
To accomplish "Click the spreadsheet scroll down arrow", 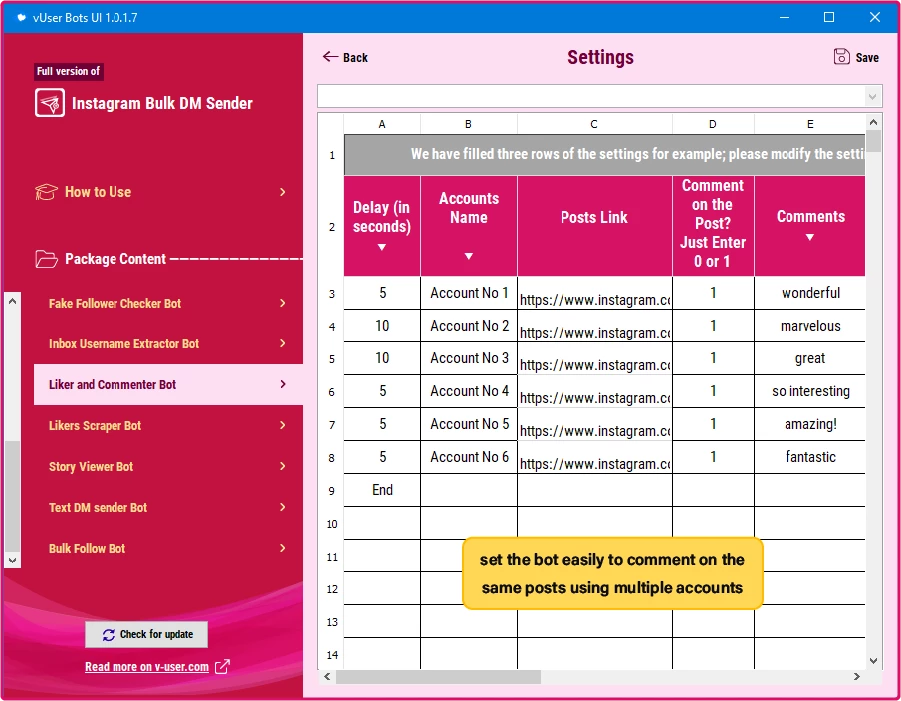I will click(x=873, y=661).
